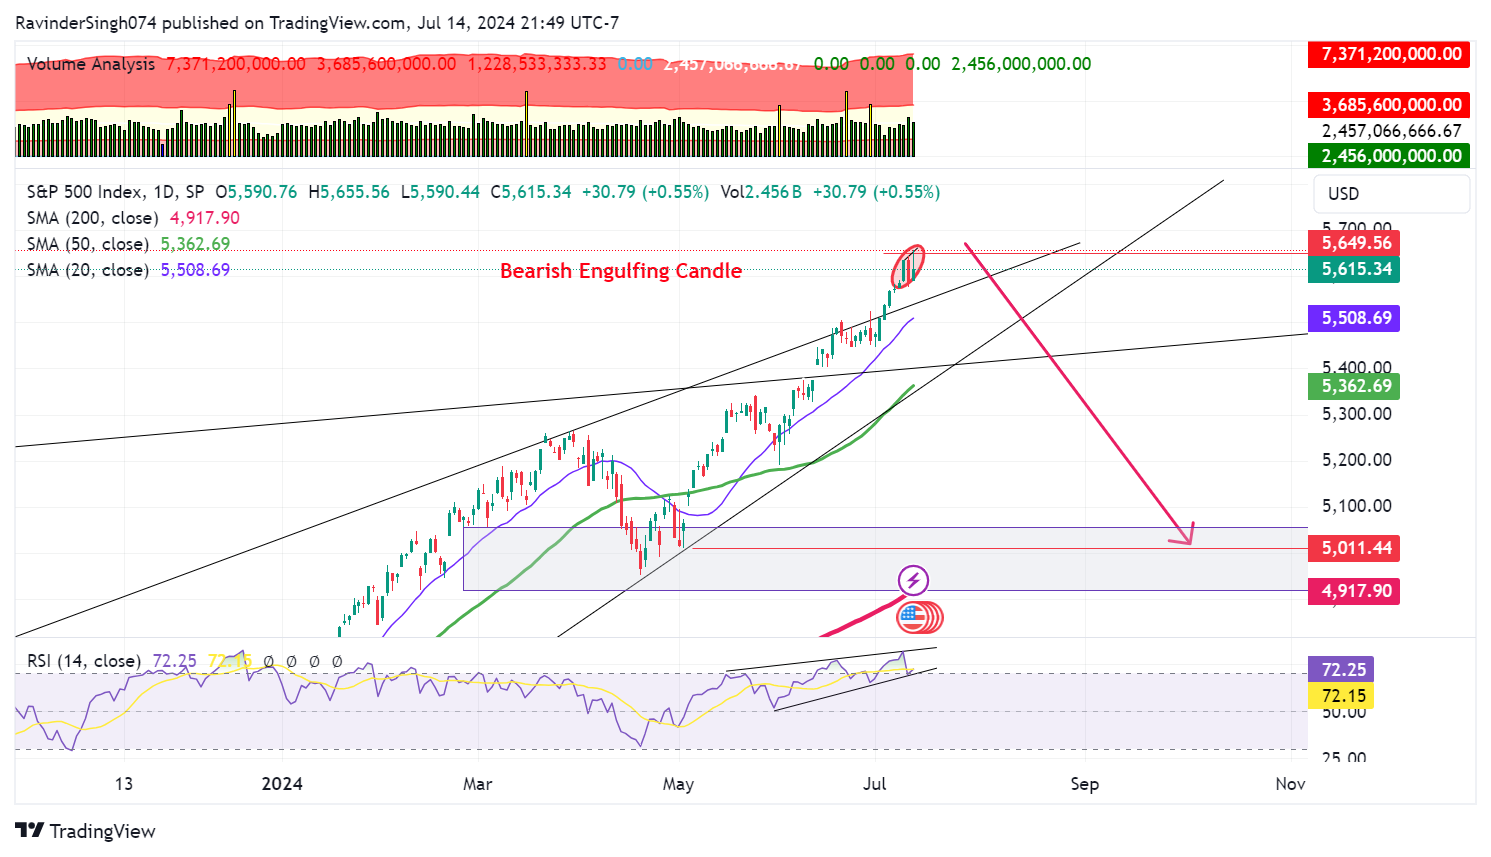Screen dimensions: 1491x857
Task: Click the RSI 72.15 yellow value label
Action: point(1343,695)
